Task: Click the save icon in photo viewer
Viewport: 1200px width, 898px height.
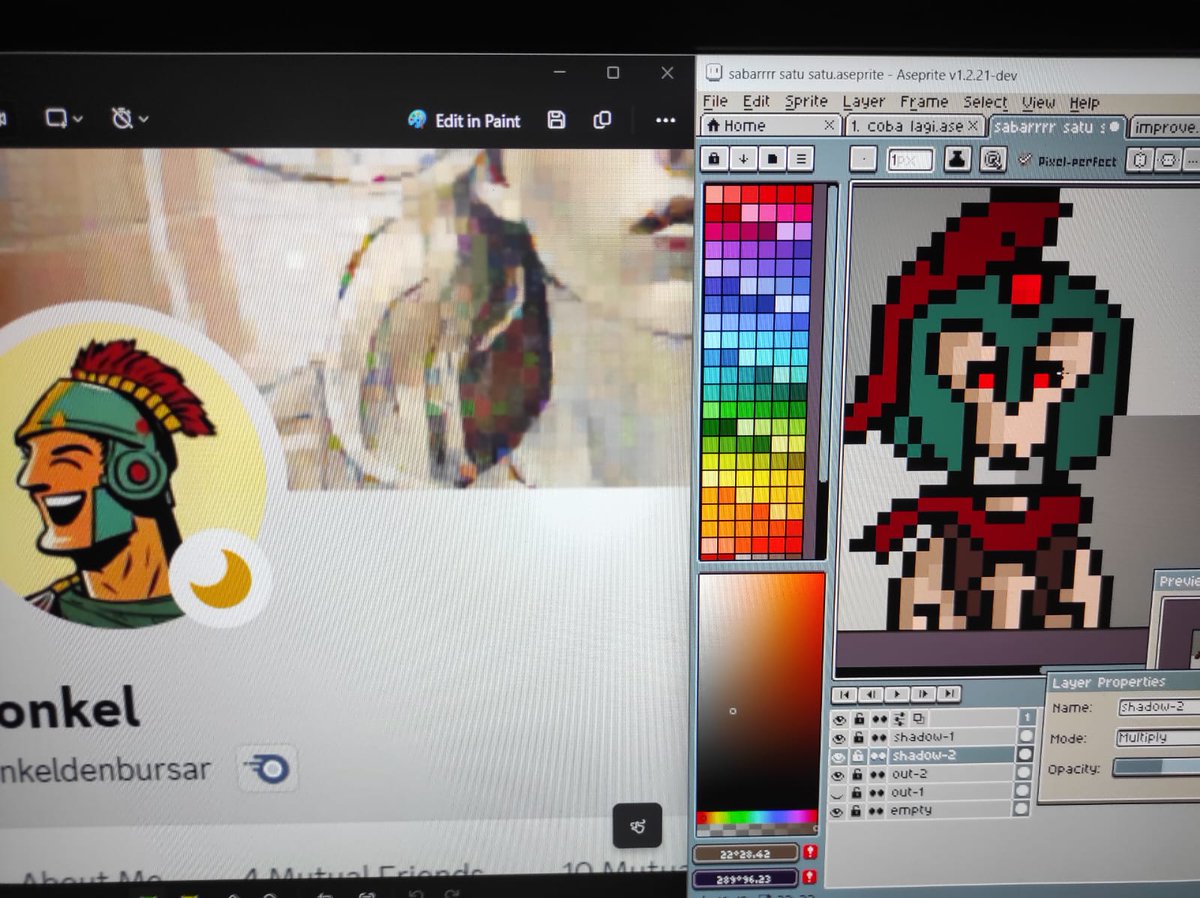Action: [557, 120]
